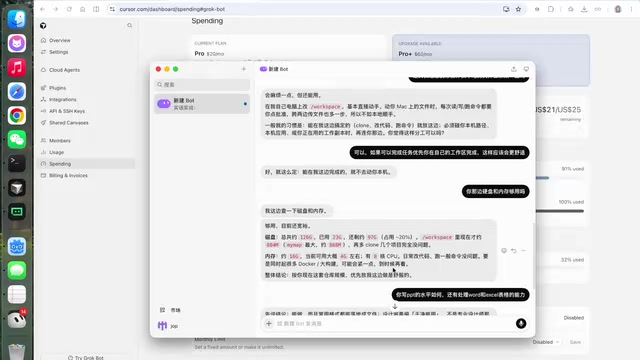640x360 pixels.
Task: Open the 市场 marketplace in chat sidebar
Action: click(171, 310)
